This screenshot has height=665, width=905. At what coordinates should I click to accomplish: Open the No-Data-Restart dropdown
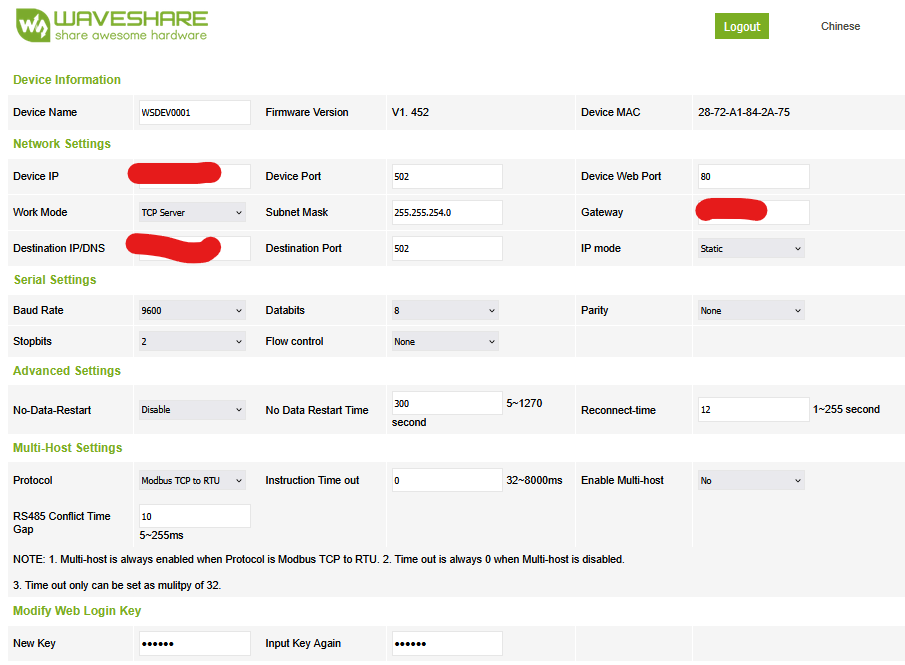tap(192, 409)
